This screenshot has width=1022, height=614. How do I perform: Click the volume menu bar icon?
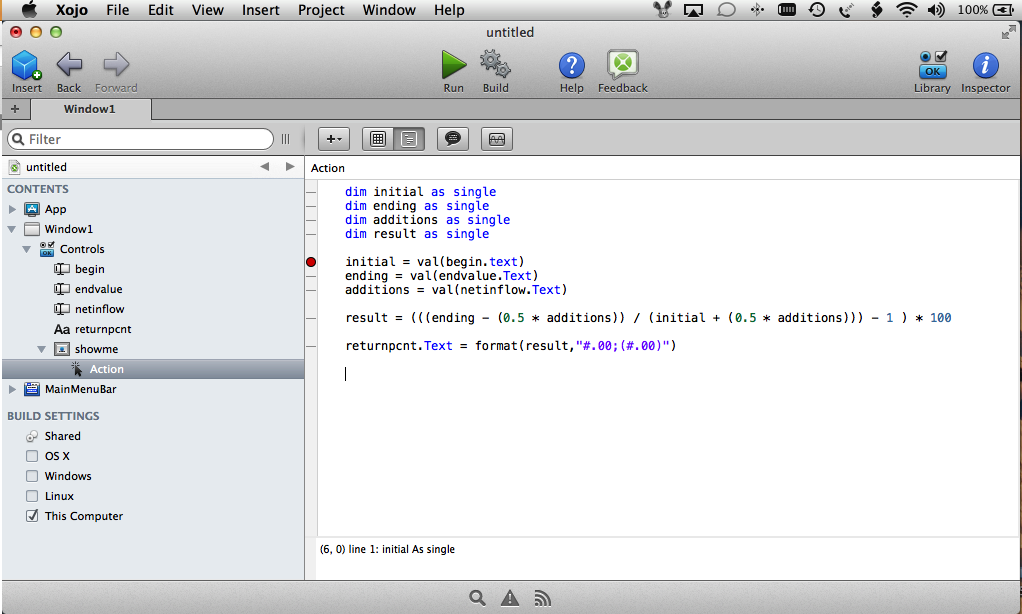pyautogui.click(x=936, y=9)
